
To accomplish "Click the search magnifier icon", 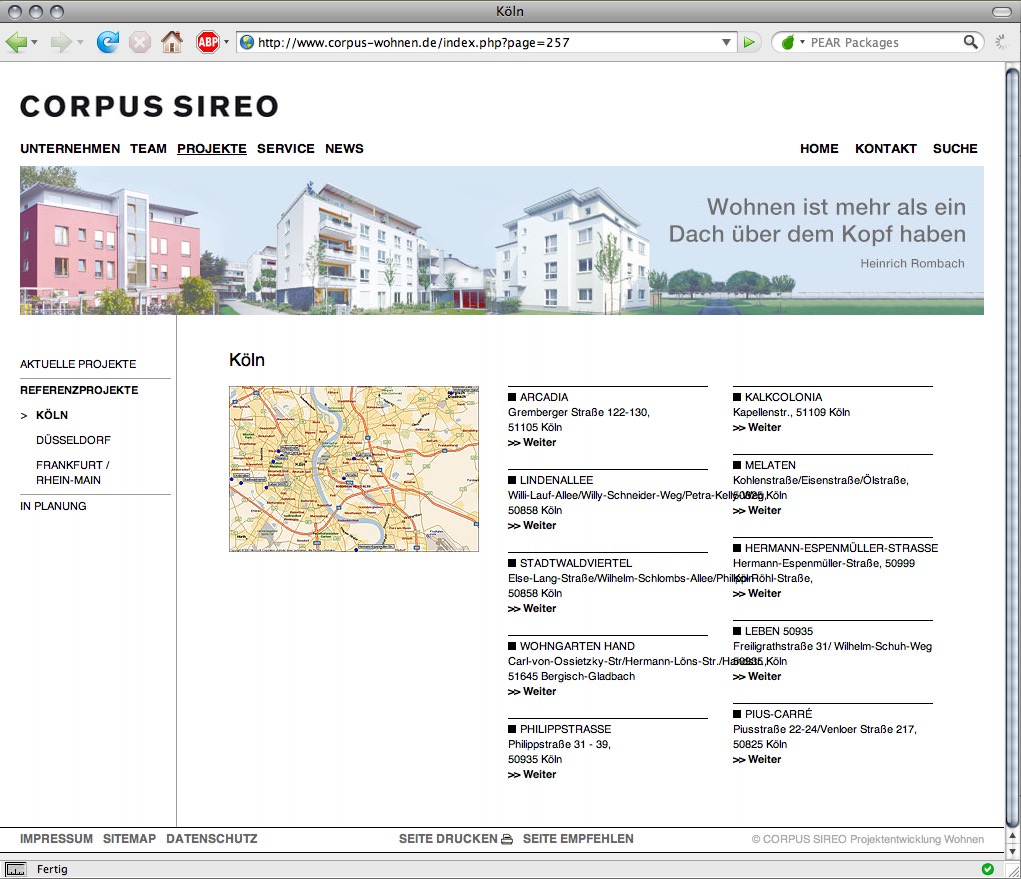I will pyautogui.click(x=970, y=42).
